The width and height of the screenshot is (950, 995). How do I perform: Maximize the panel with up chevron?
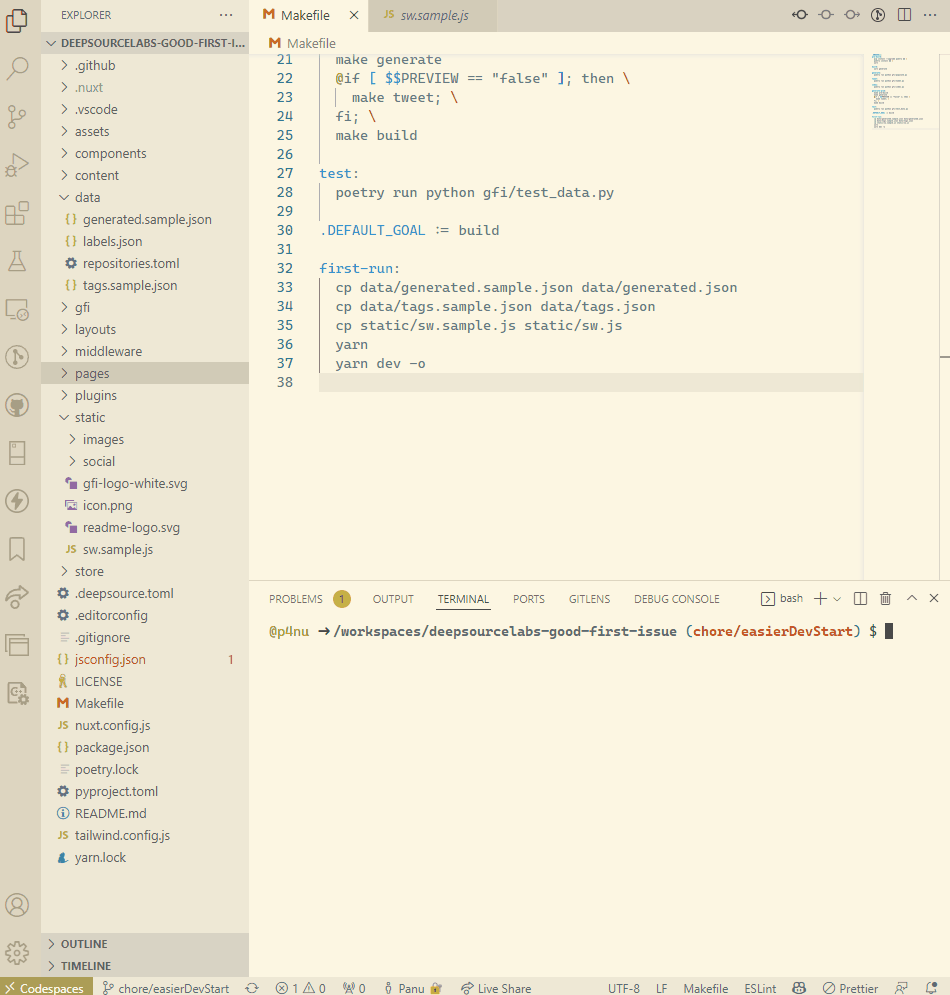point(912,598)
